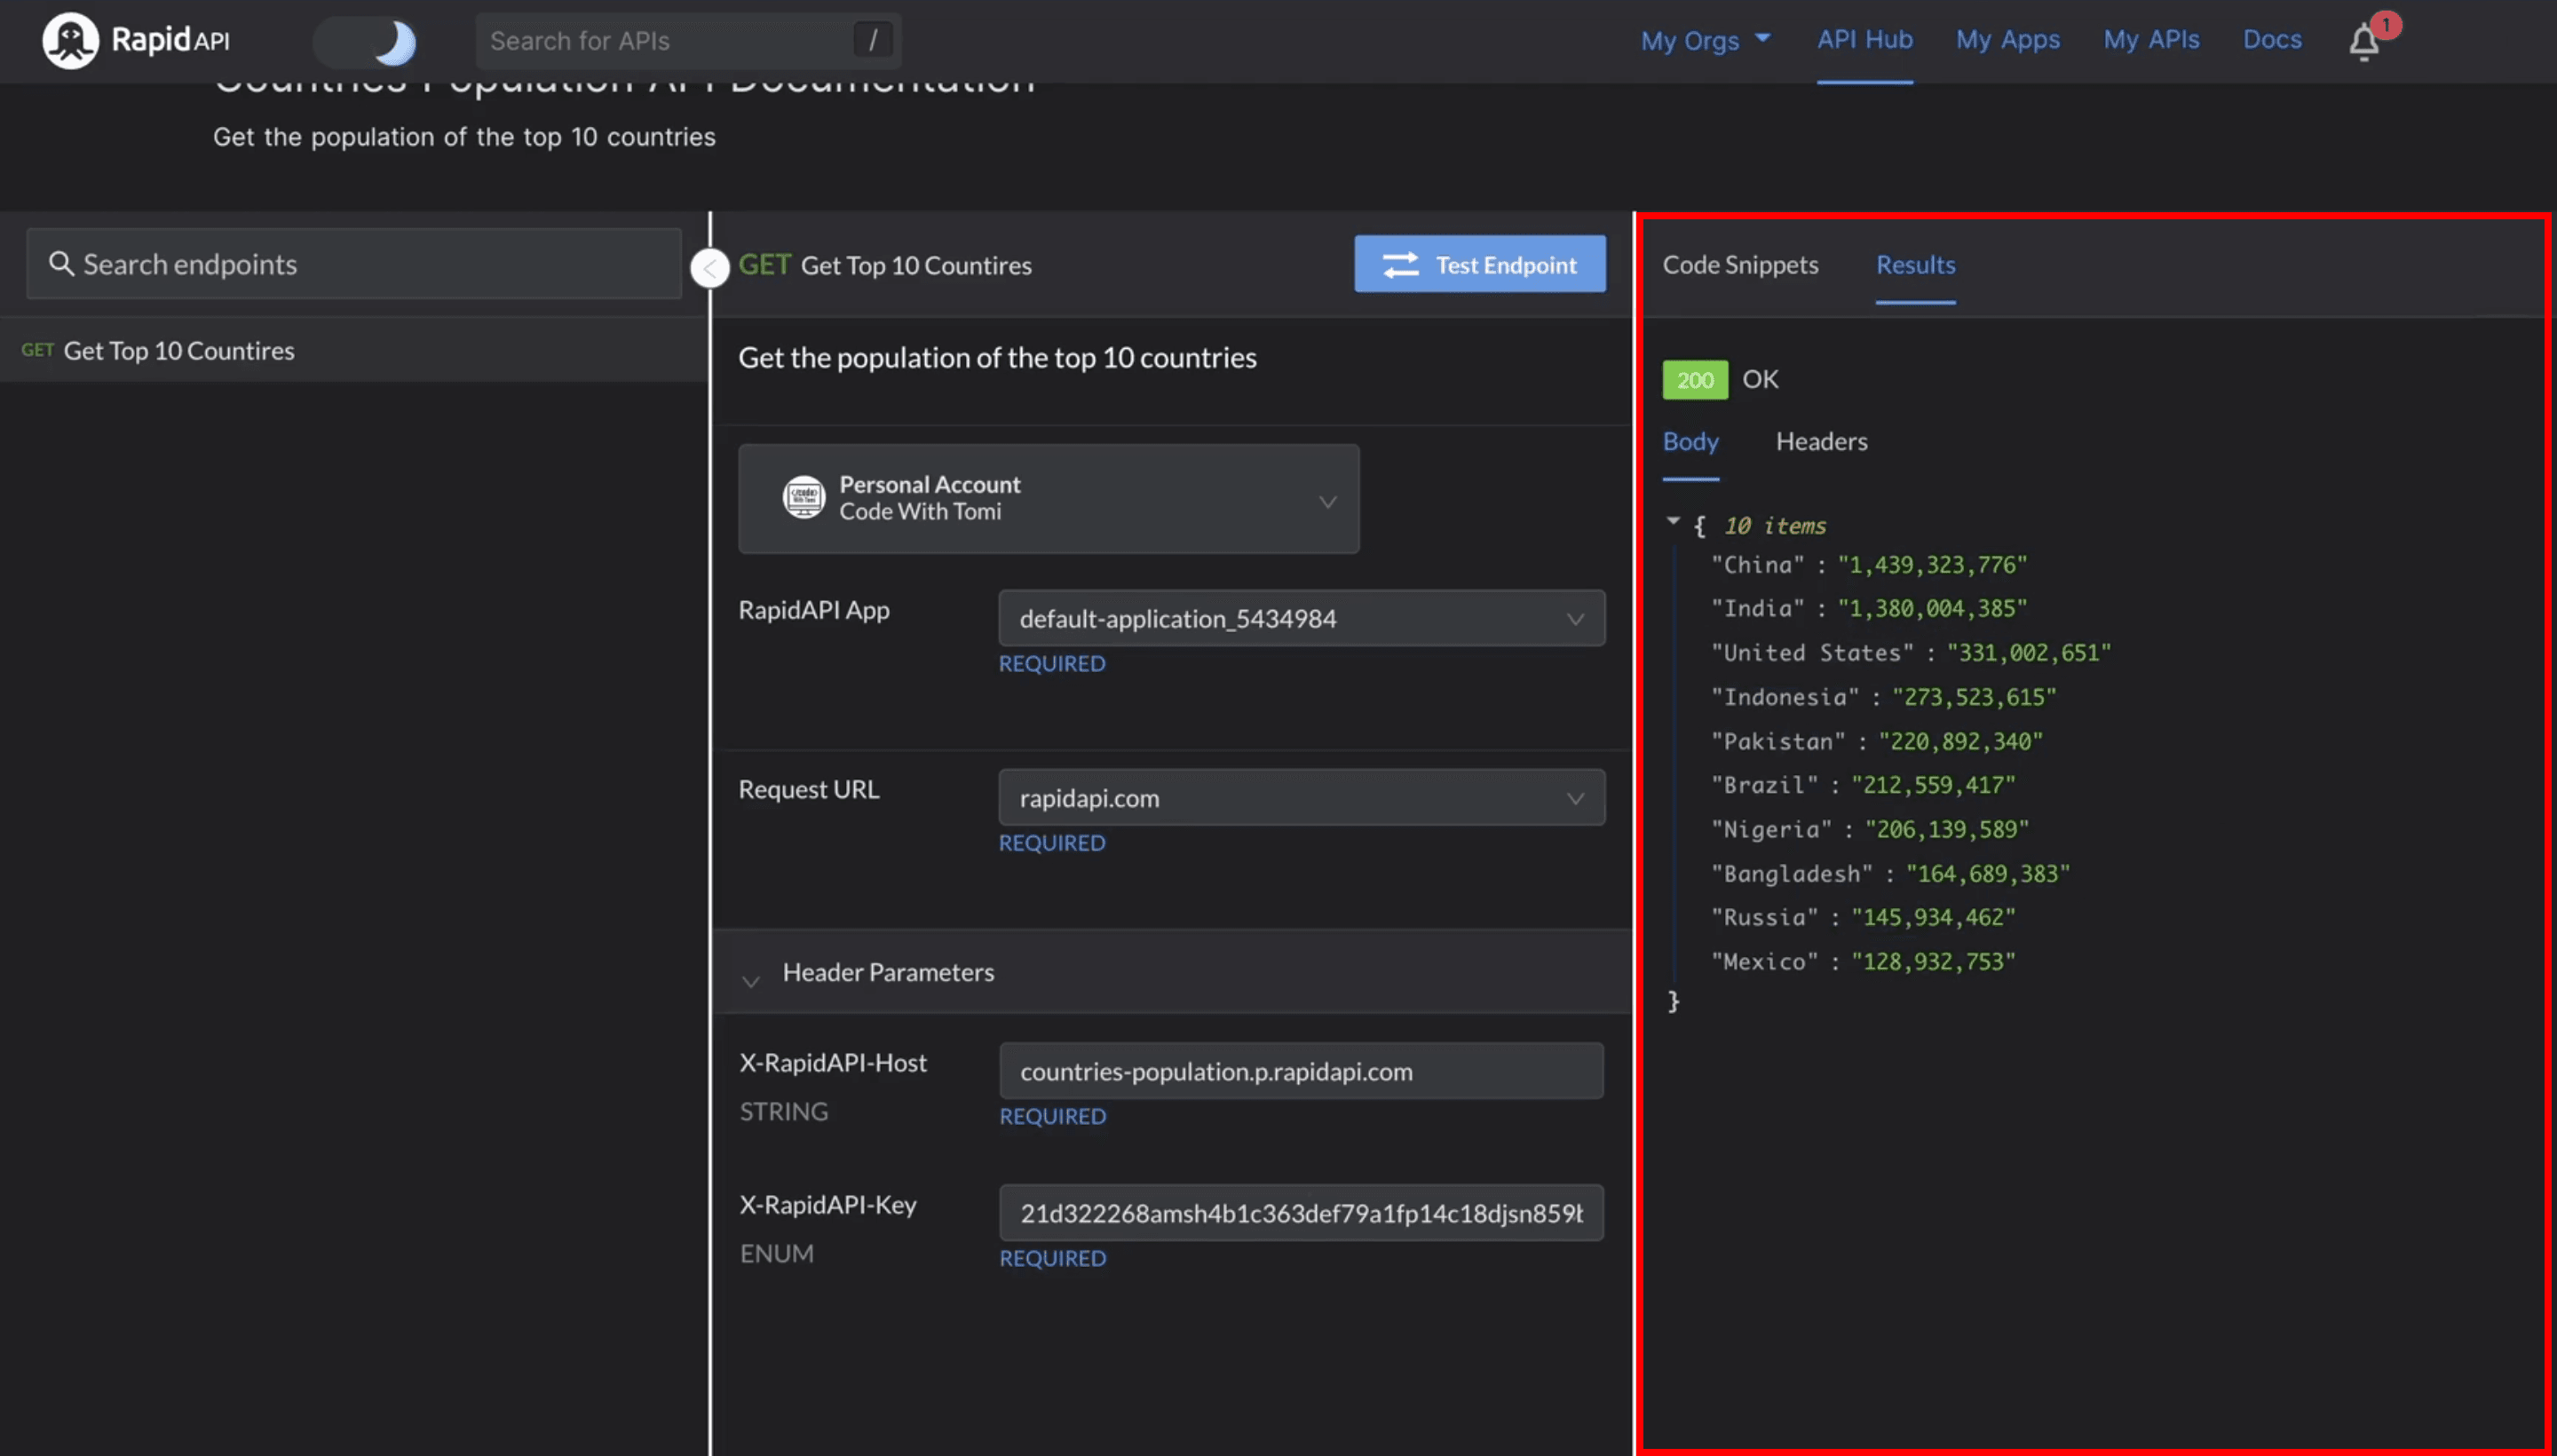The image size is (2557, 1456).
Task: Collapse the endpoints sidebar with arrow handle
Action: click(x=710, y=268)
